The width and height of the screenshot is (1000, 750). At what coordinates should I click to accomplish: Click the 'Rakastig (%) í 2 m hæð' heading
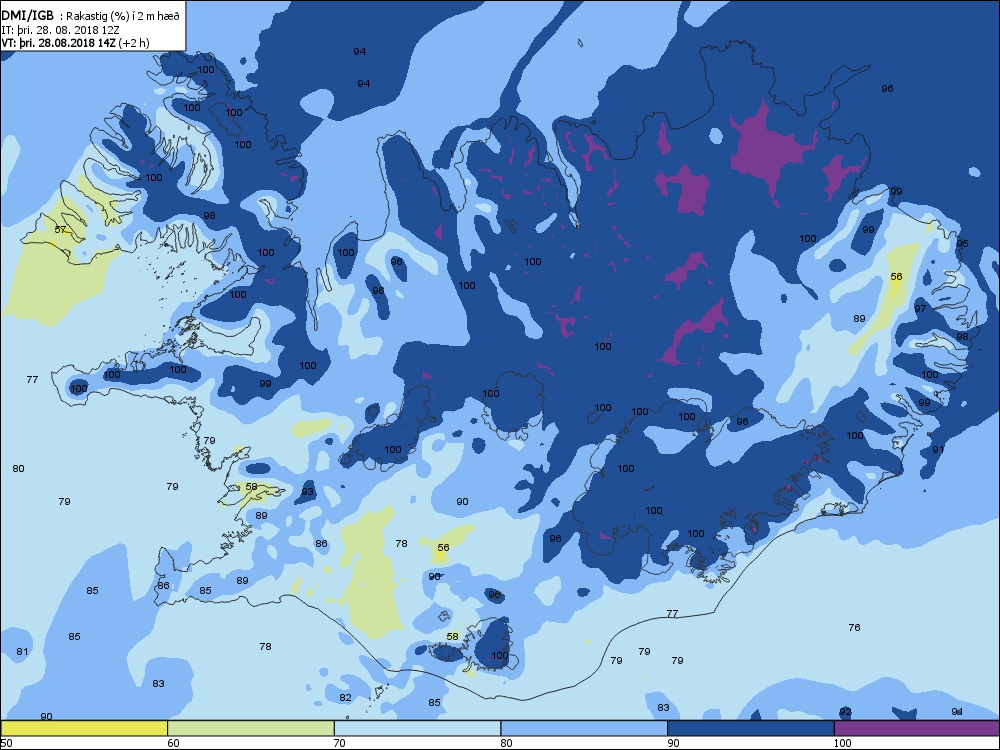click(x=120, y=17)
